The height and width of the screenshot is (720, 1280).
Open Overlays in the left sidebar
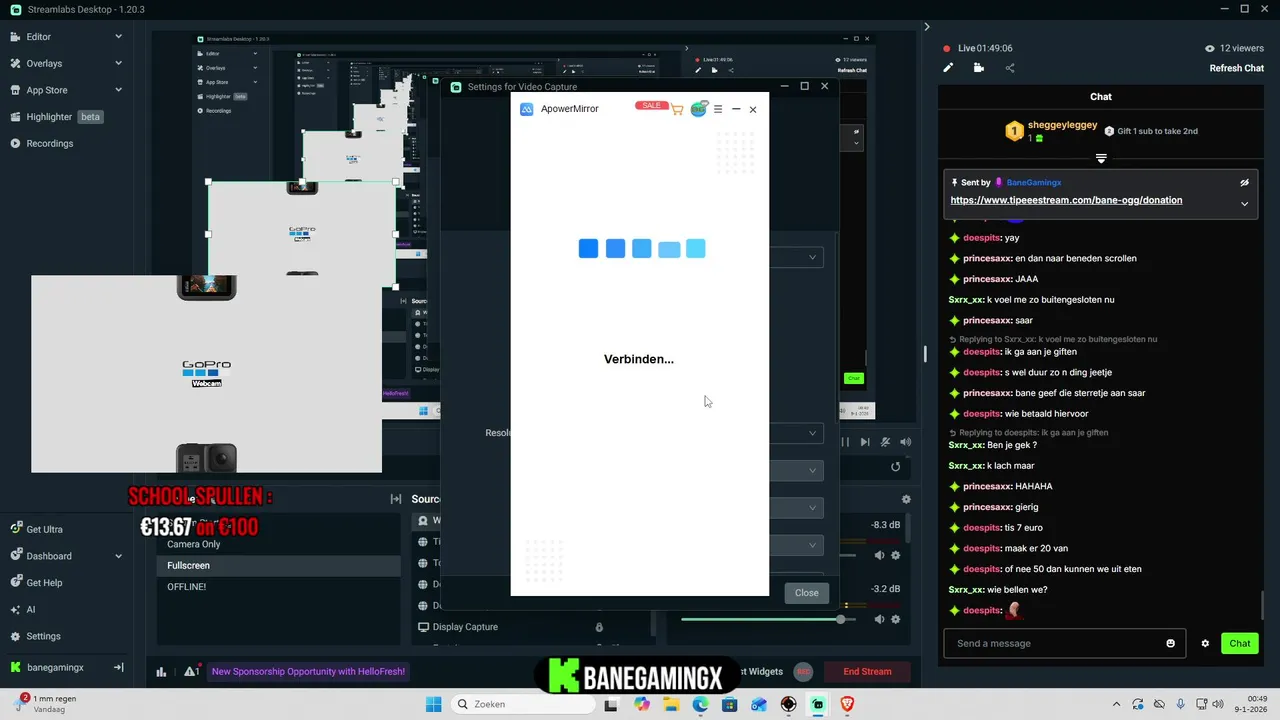click(44, 63)
